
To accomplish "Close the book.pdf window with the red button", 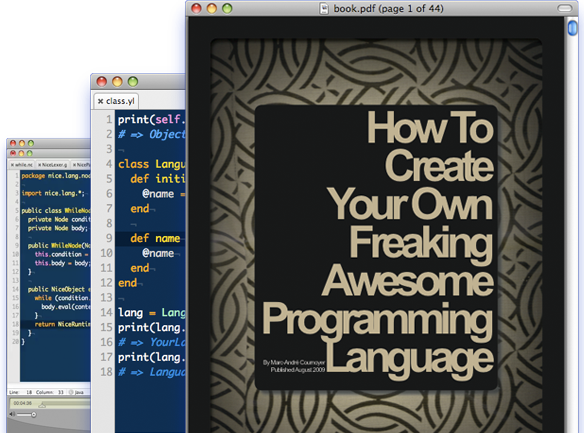I will pos(196,8).
